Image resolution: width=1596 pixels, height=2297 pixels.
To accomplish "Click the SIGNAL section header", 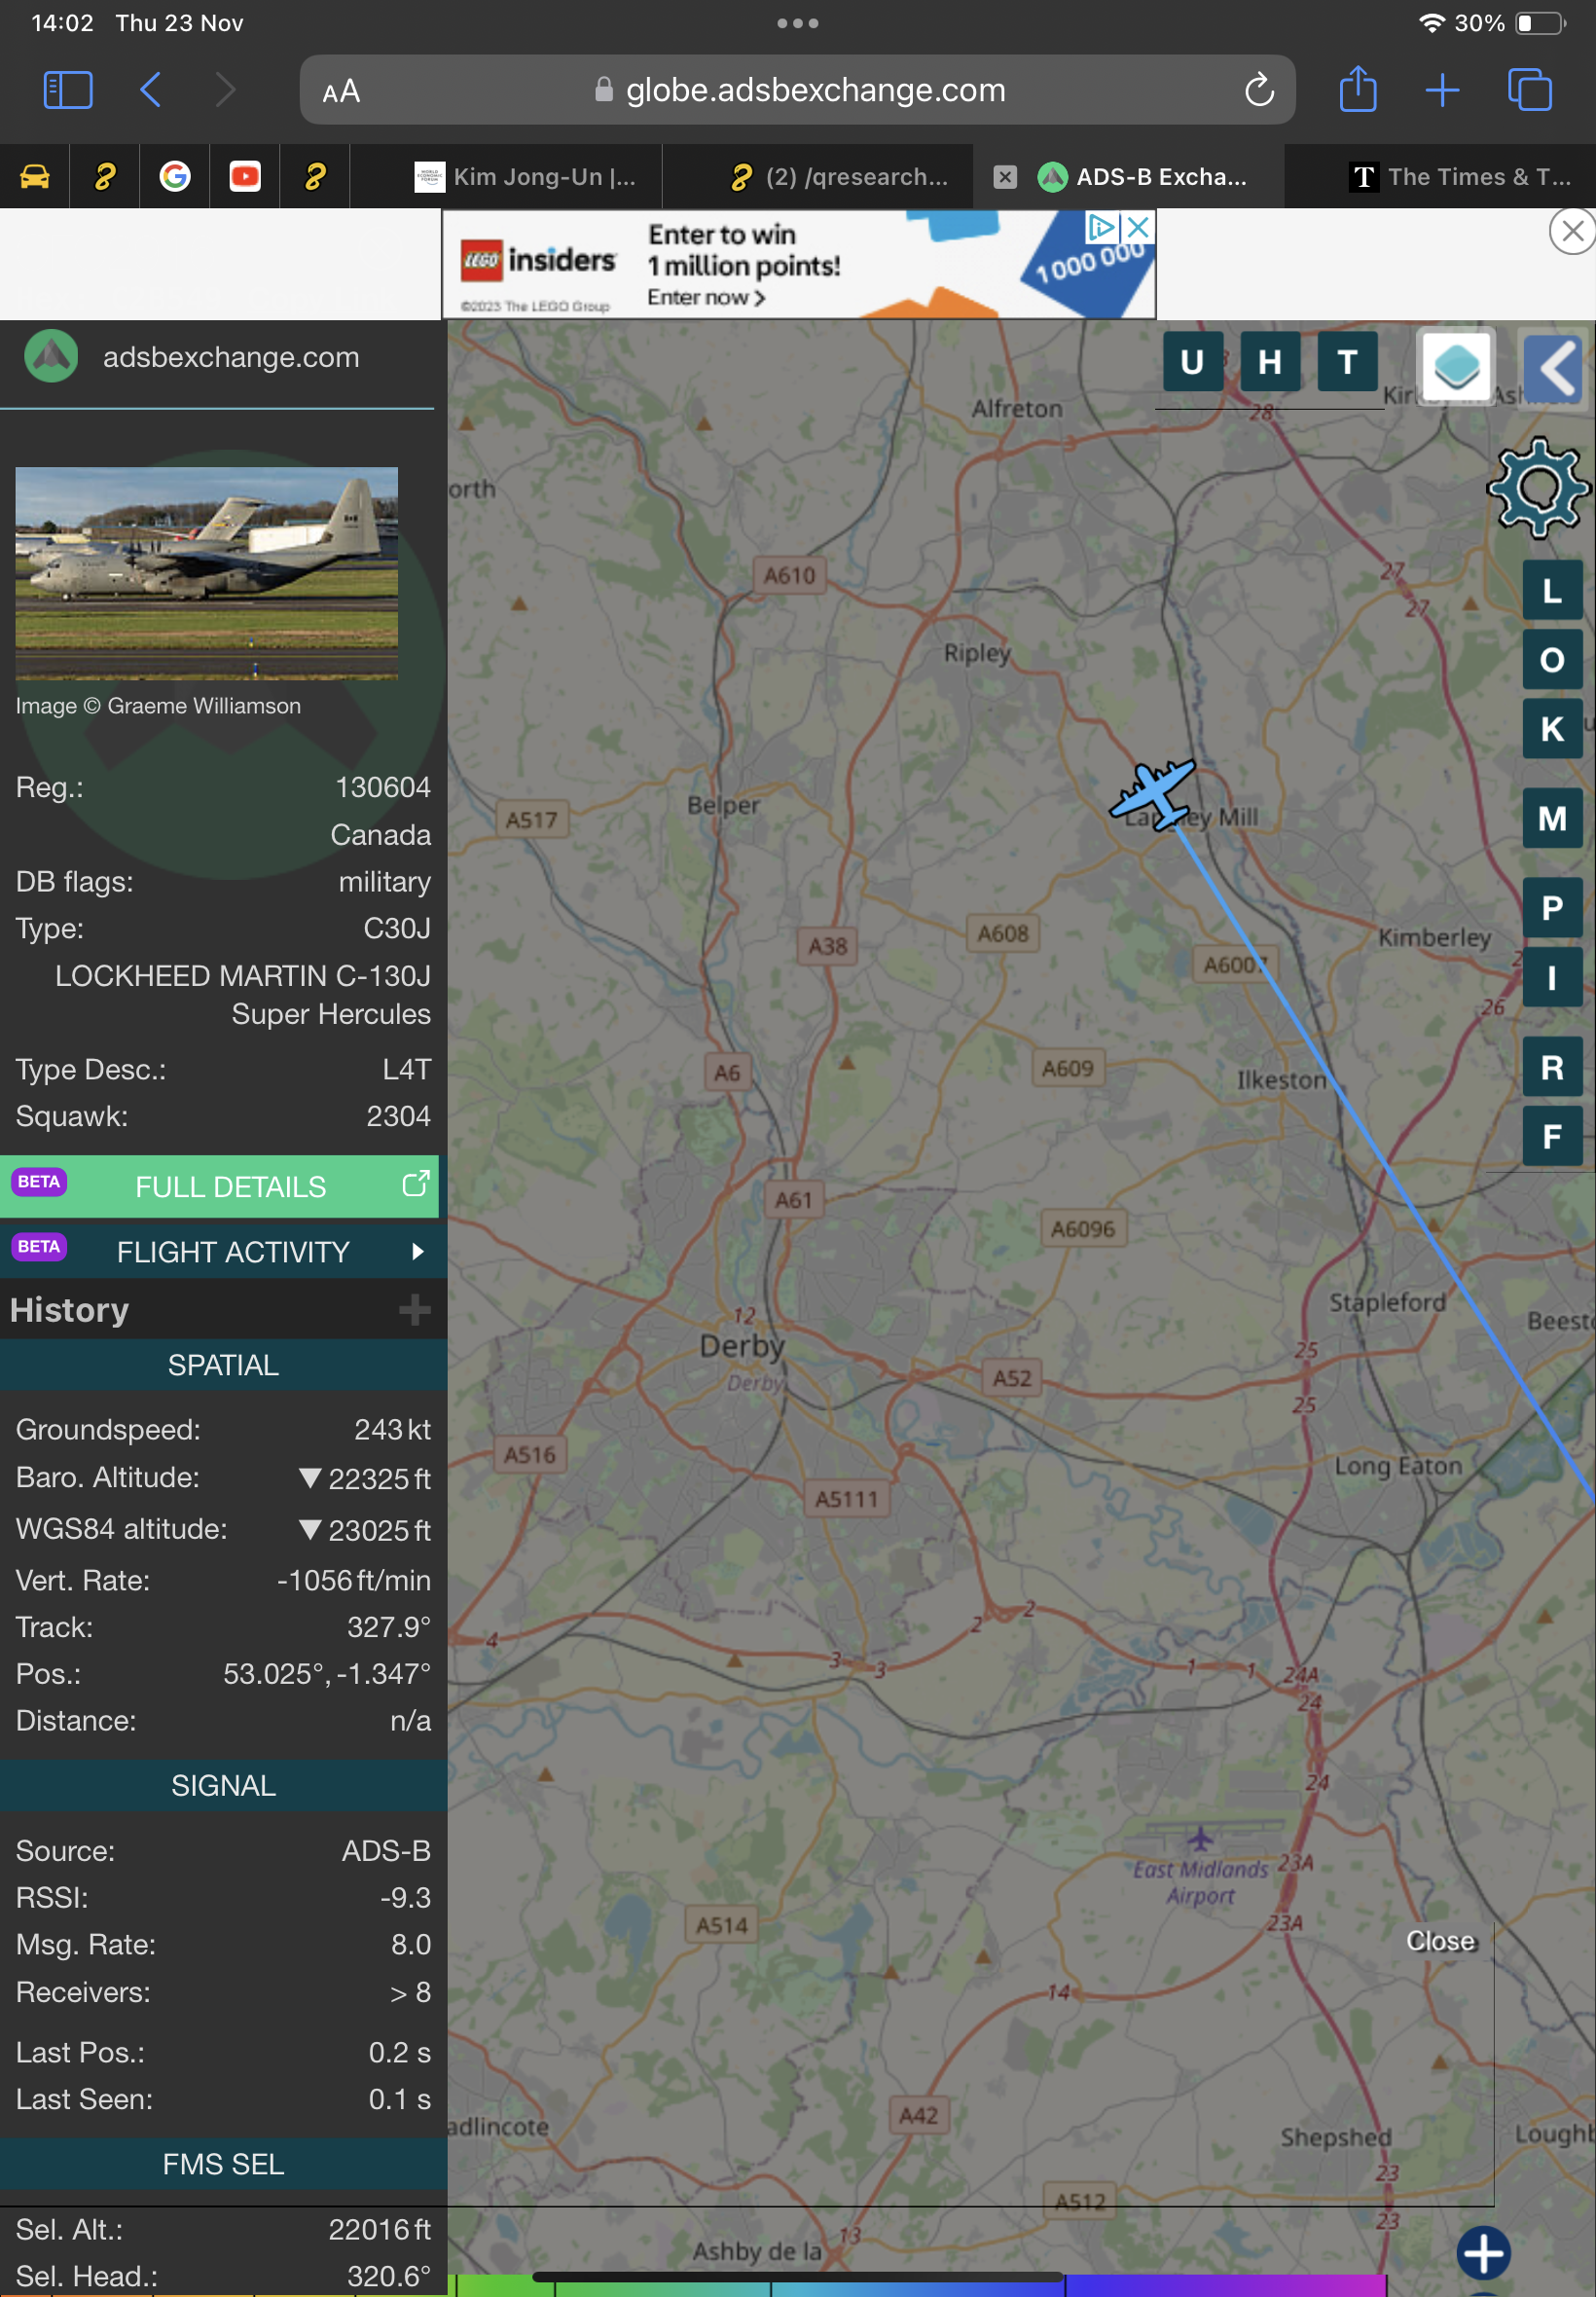I will [223, 1786].
